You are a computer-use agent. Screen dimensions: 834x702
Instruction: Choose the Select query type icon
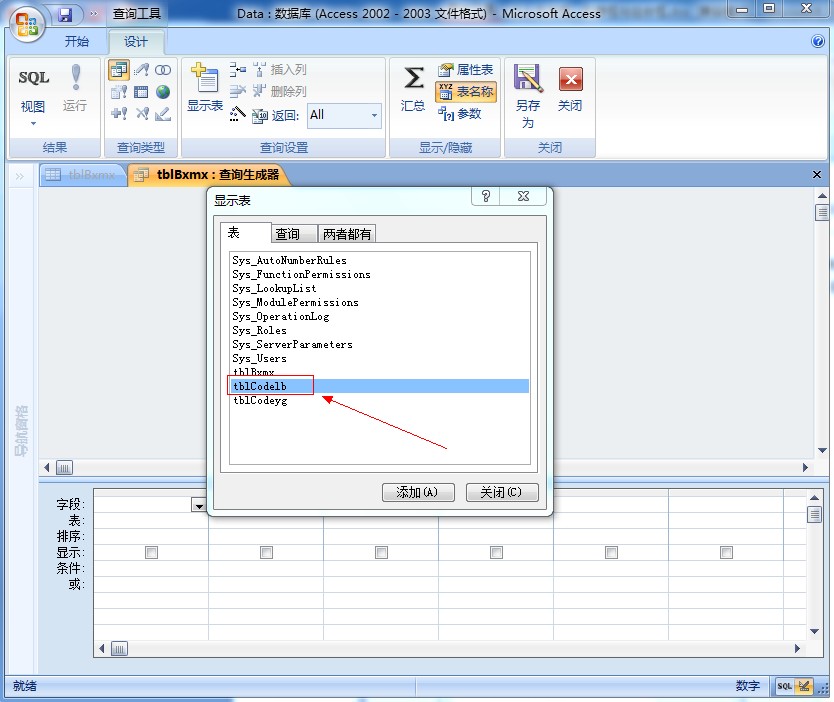coord(119,70)
